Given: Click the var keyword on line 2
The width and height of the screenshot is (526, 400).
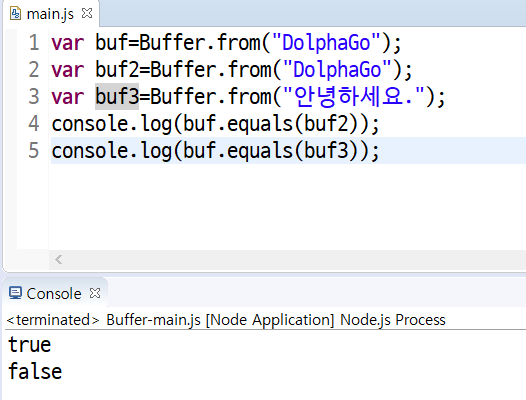Looking at the screenshot, I should (67, 70).
